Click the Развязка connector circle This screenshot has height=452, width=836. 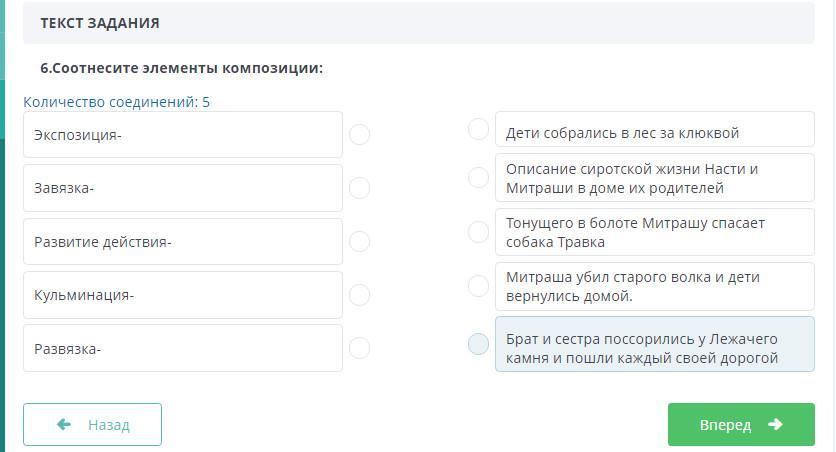[360, 348]
